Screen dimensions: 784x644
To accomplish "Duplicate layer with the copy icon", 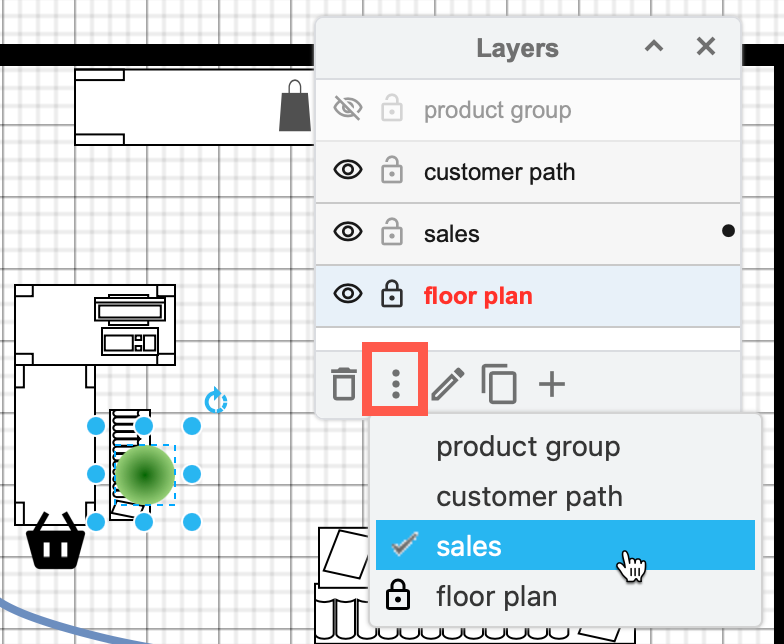I will click(499, 384).
